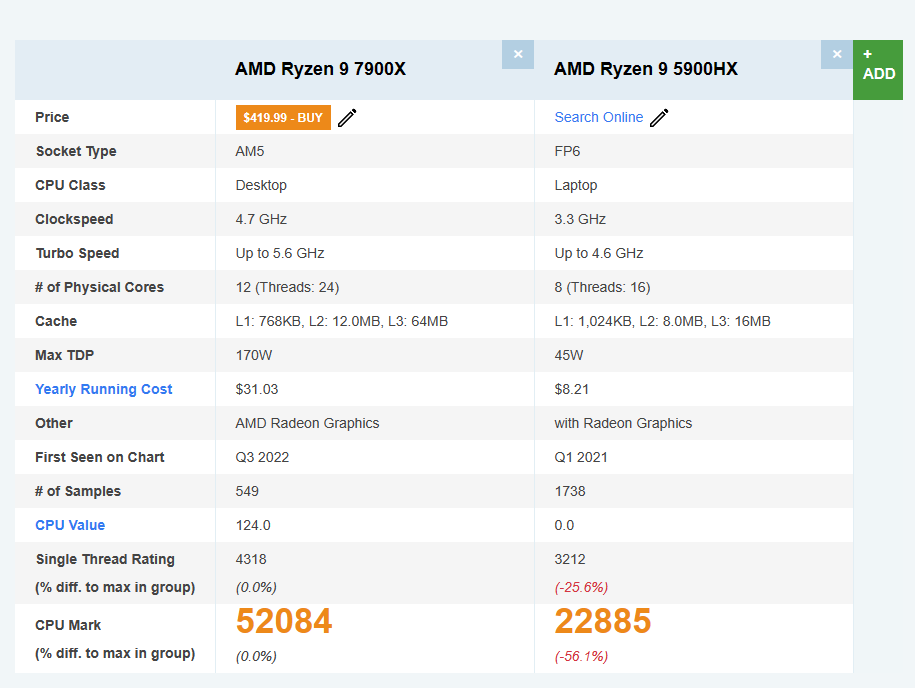Click the 22885 CPU Mark score
Screen dimensions: 915x688
(603, 621)
